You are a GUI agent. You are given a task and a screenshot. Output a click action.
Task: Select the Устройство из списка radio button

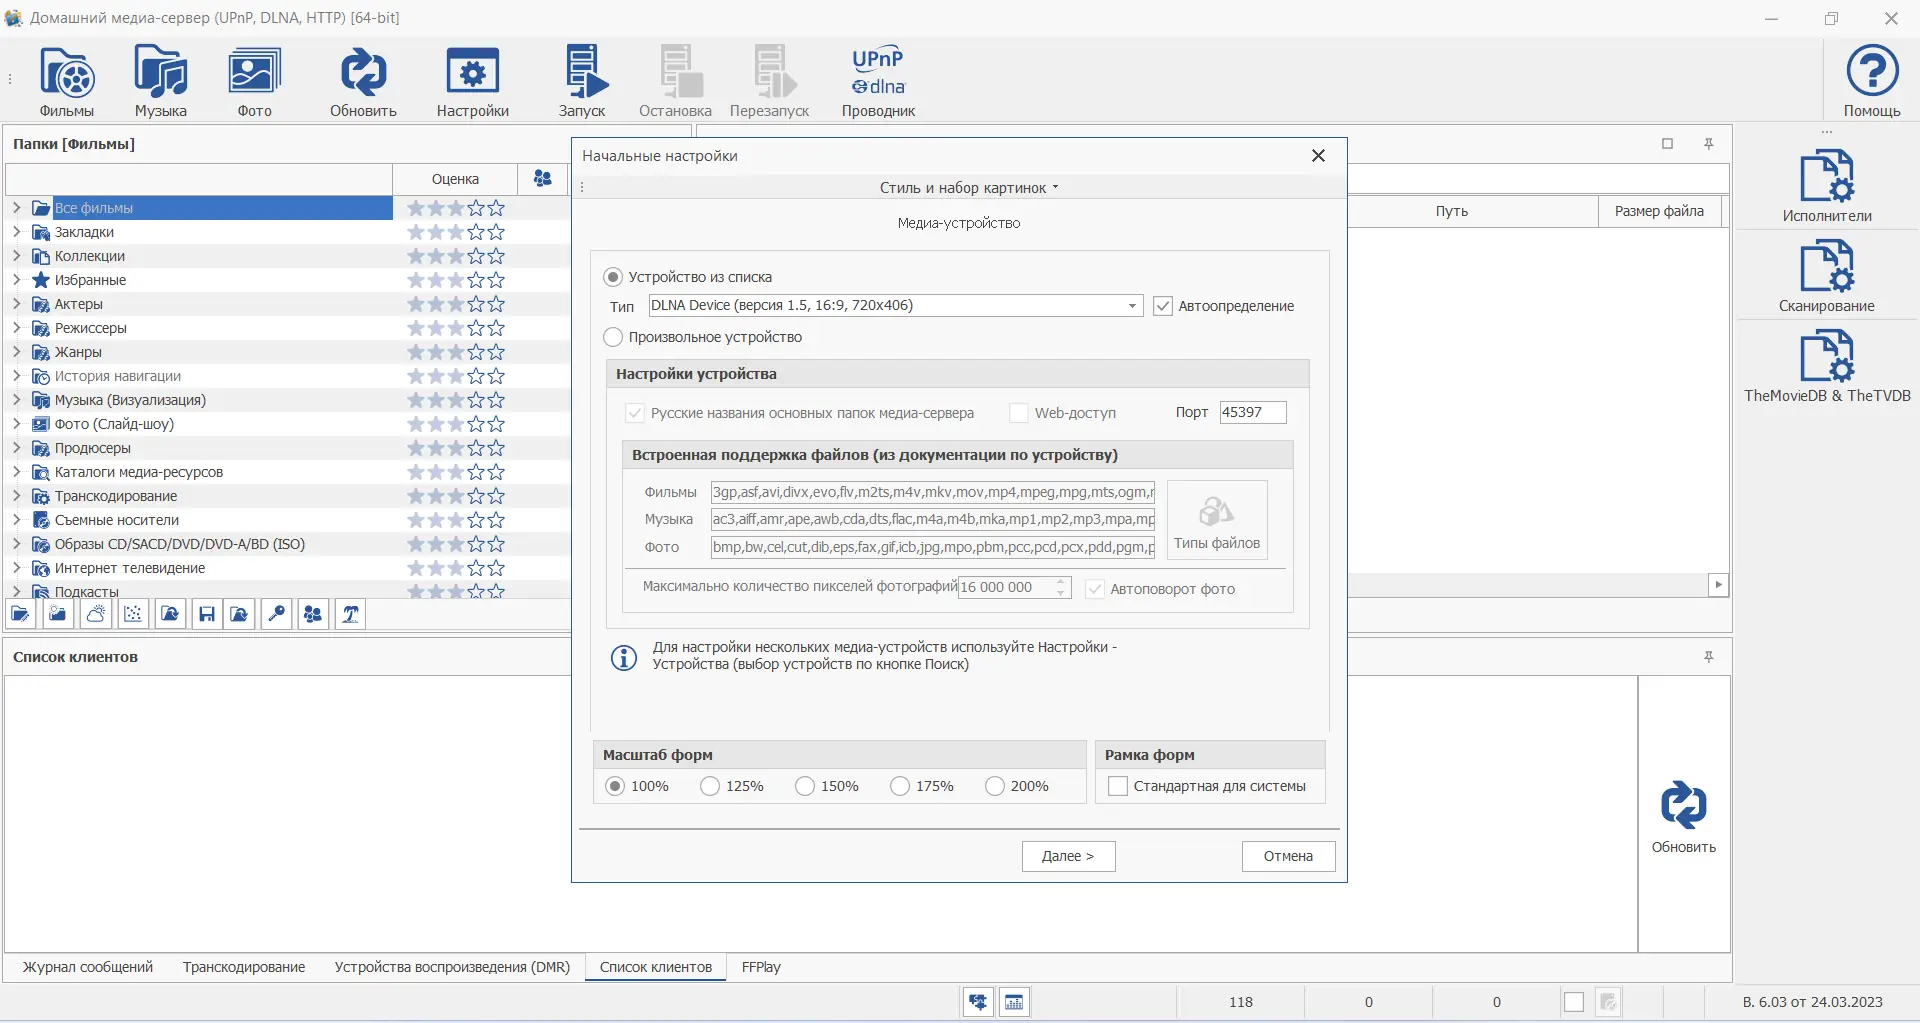(x=613, y=277)
